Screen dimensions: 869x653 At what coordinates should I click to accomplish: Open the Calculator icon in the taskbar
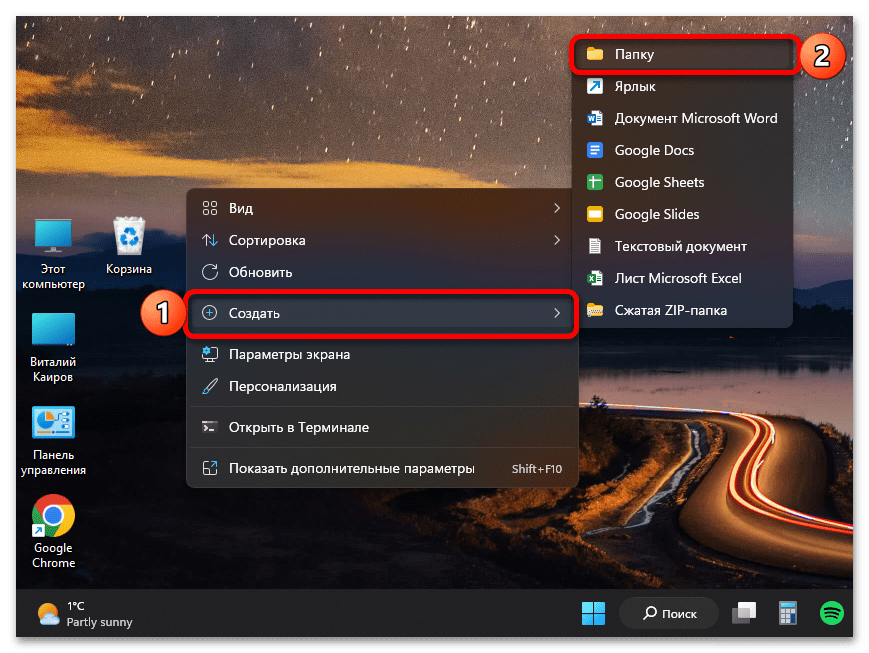coord(787,612)
